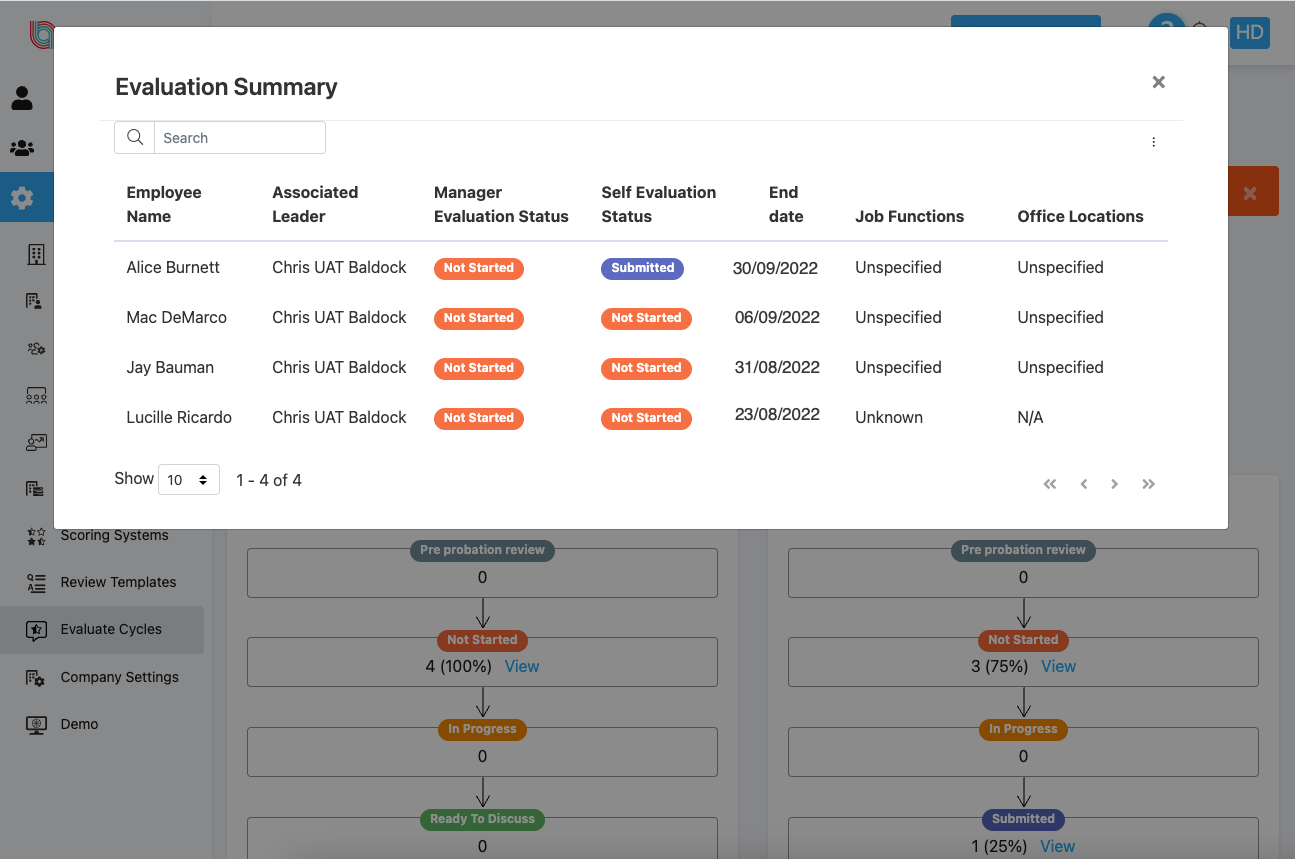Open the three-dot options menu in dialog
This screenshot has width=1295, height=859.
point(1153,142)
